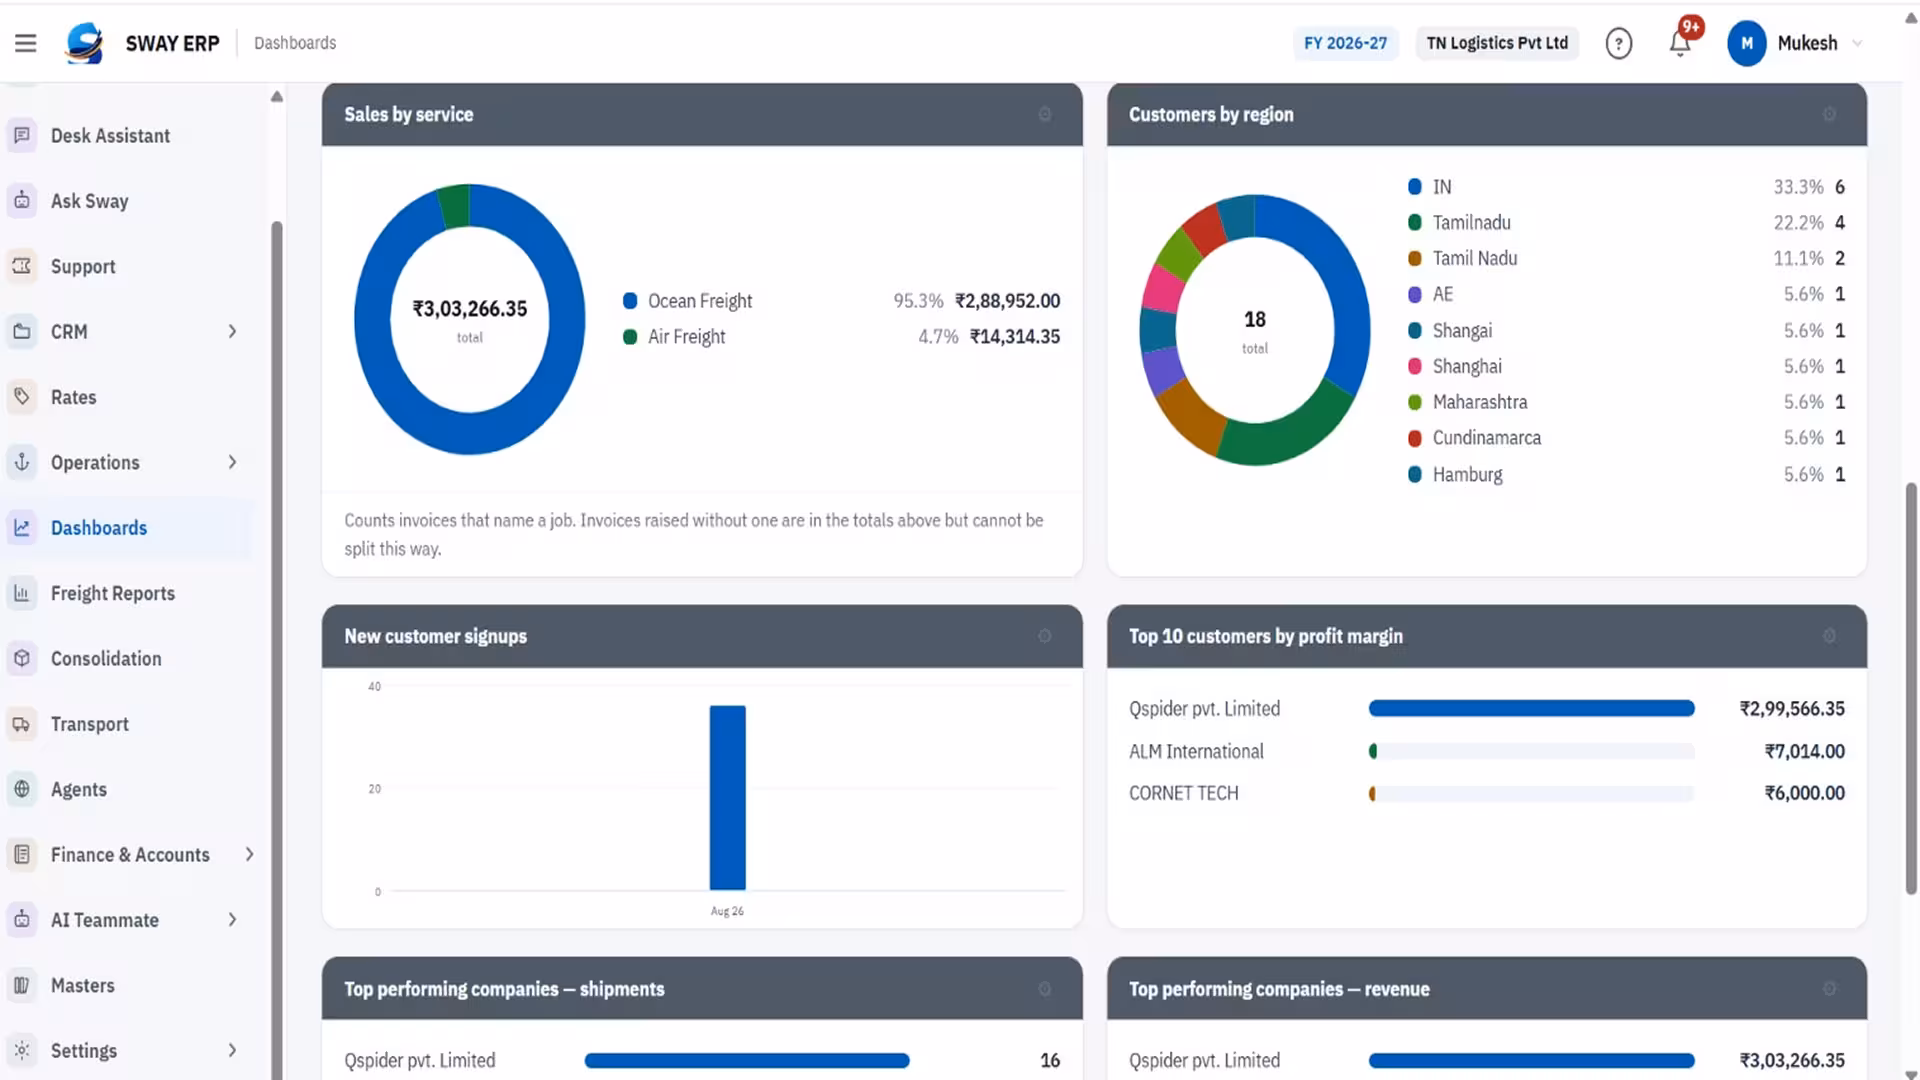The width and height of the screenshot is (1920, 1080).
Task: Click the Freight Reports bar chart icon
Action: click(x=22, y=593)
